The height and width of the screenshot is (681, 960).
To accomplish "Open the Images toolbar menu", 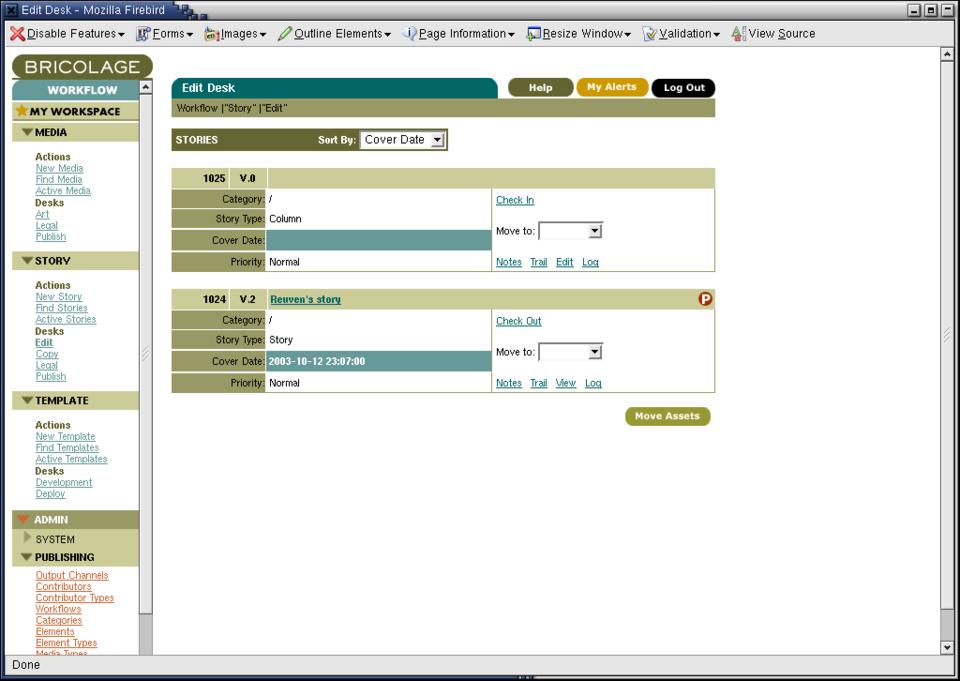I will coord(235,34).
